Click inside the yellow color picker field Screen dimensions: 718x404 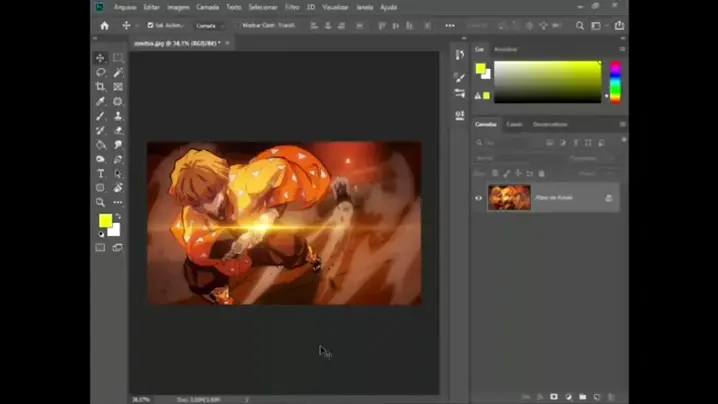548,82
